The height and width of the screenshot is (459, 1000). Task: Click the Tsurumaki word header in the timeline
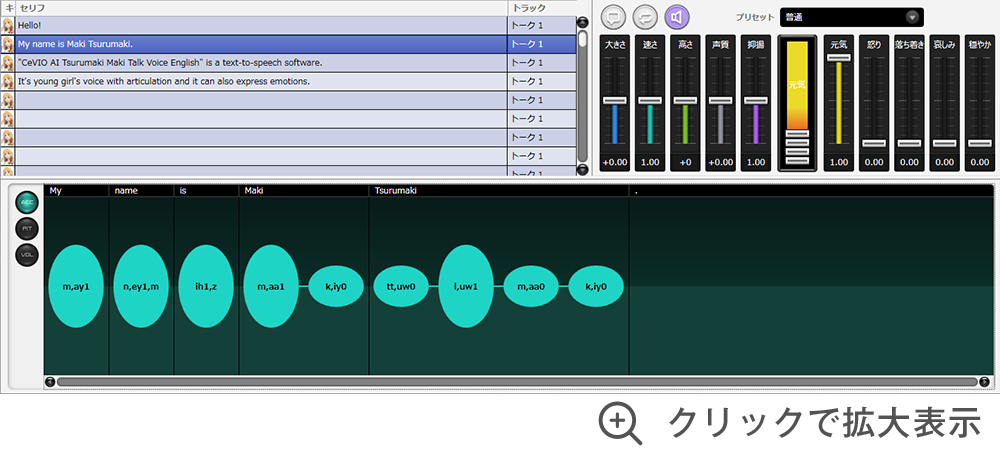(x=499, y=191)
